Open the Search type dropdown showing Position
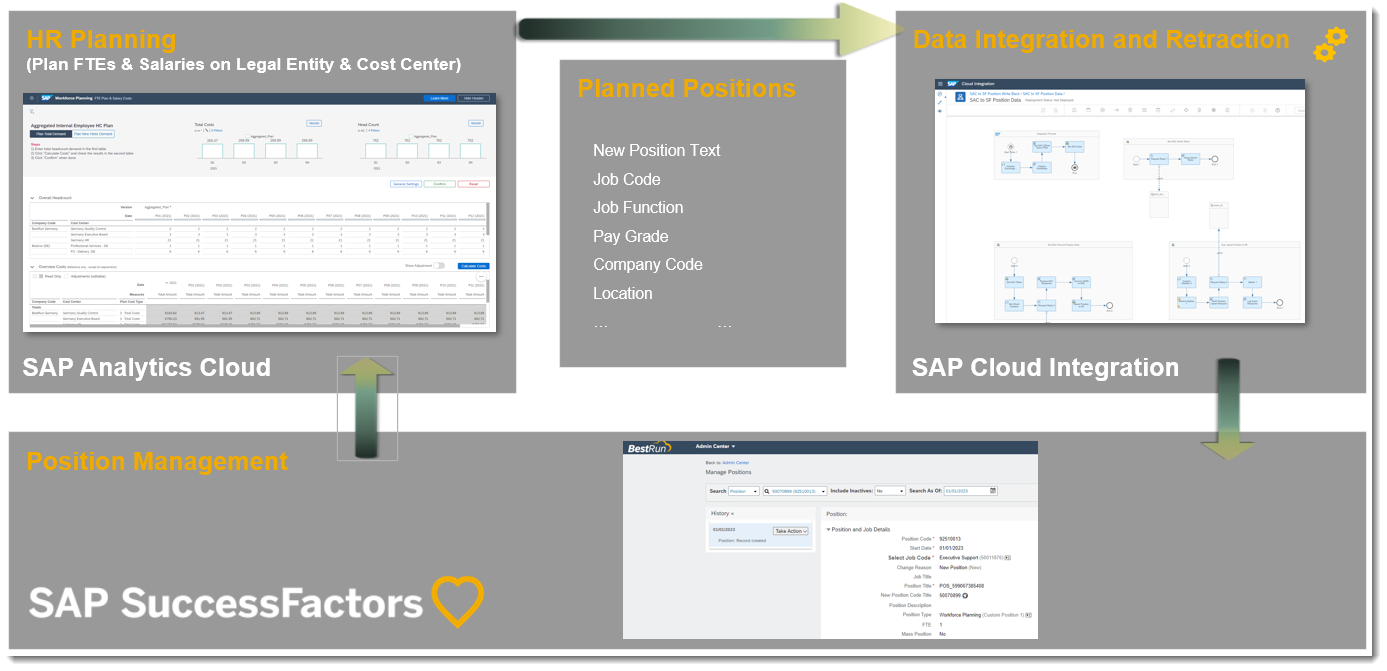Screen dimensions: 1387x671 [744, 491]
